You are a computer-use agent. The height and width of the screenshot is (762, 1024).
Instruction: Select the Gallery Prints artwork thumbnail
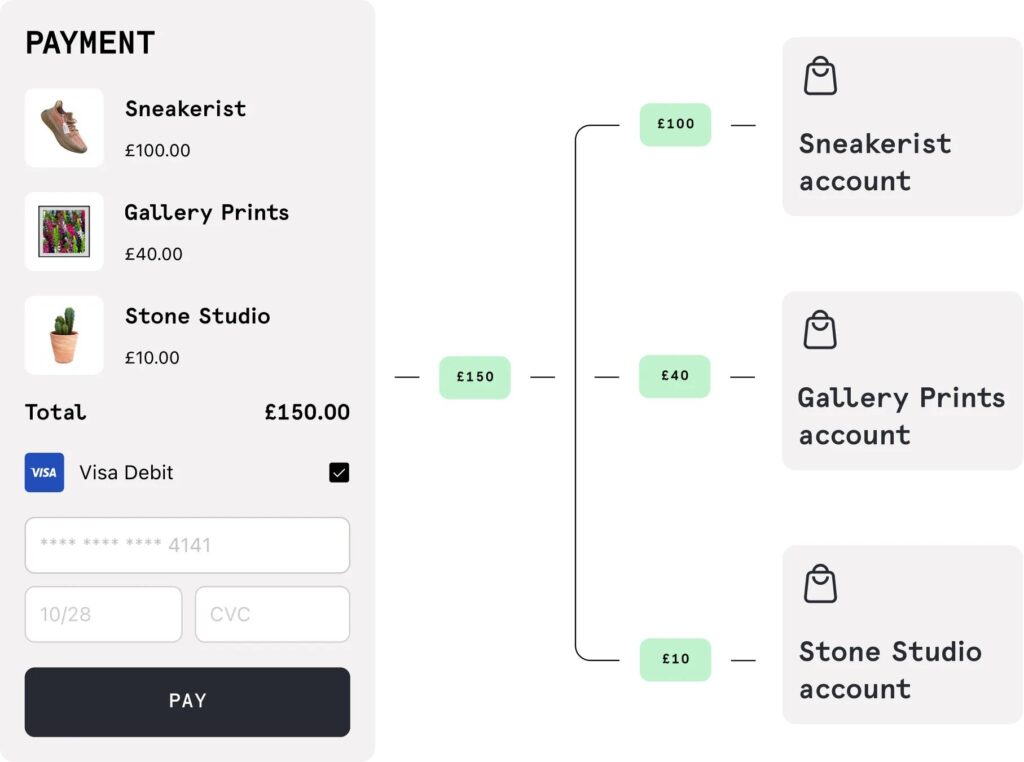coord(64,231)
